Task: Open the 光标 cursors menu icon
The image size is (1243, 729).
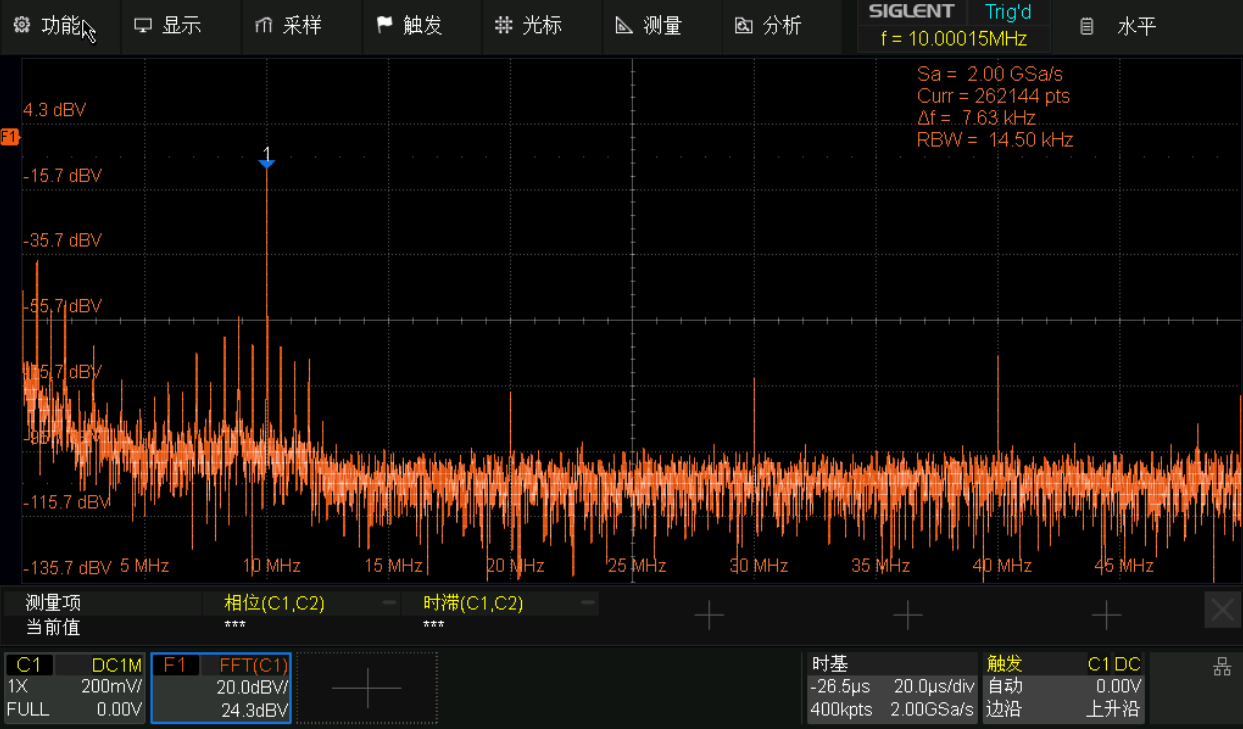Action: point(504,26)
